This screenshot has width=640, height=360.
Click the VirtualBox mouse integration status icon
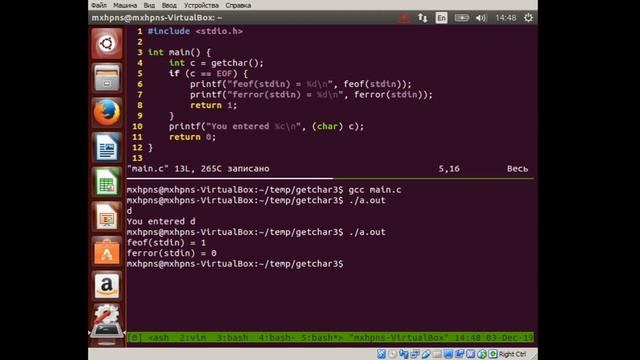(x=482, y=354)
